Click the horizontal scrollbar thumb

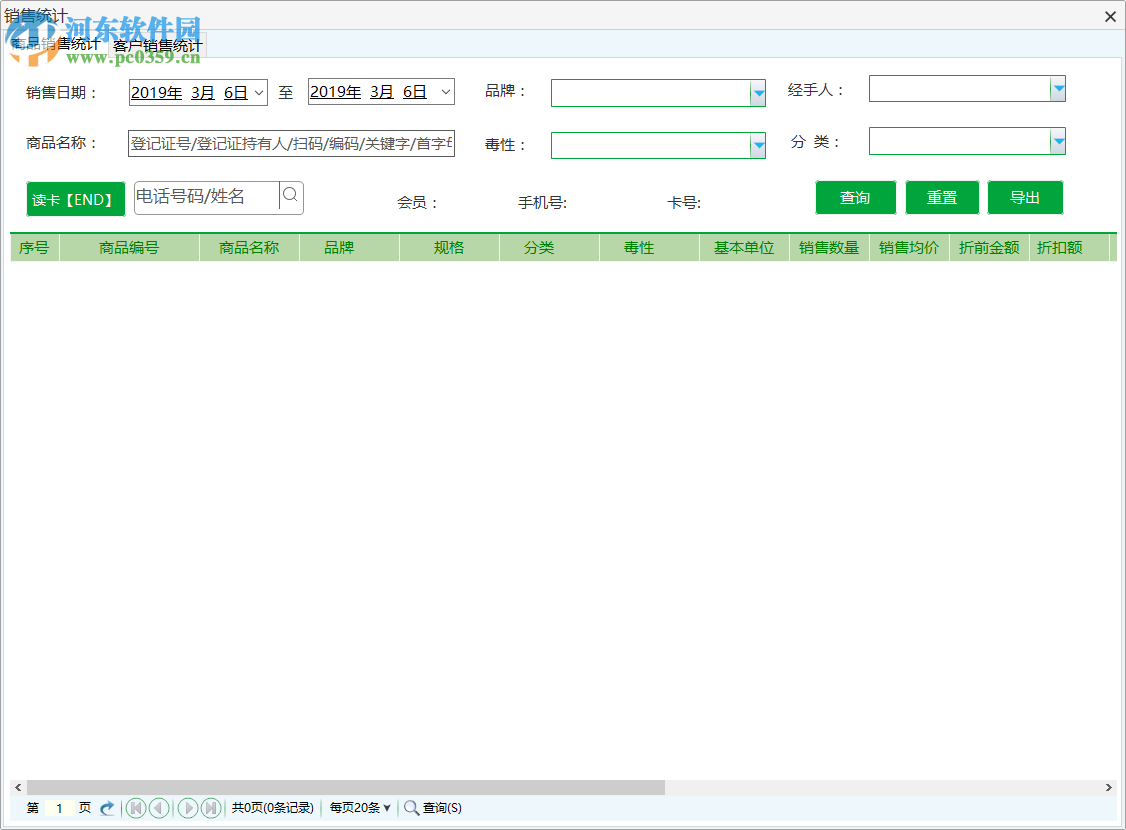(345, 788)
